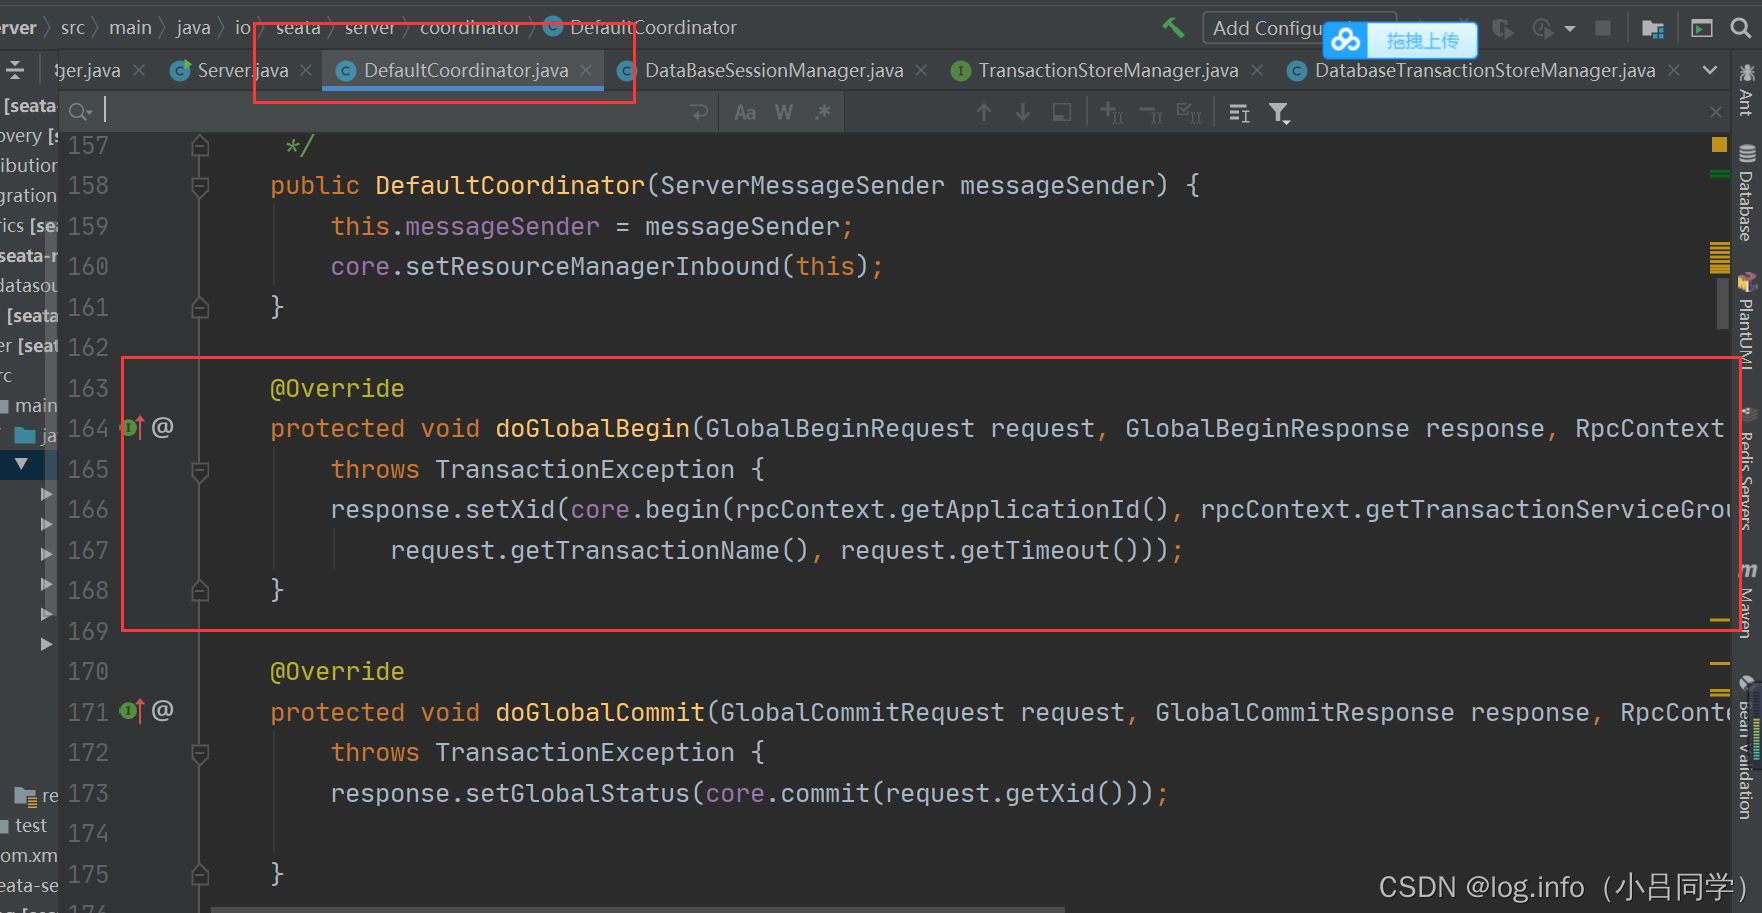This screenshot has width=1762, height=913.
Task: Click 'DefaultCoordinator' in the breadcrumb
Action: tap(653, 28)
